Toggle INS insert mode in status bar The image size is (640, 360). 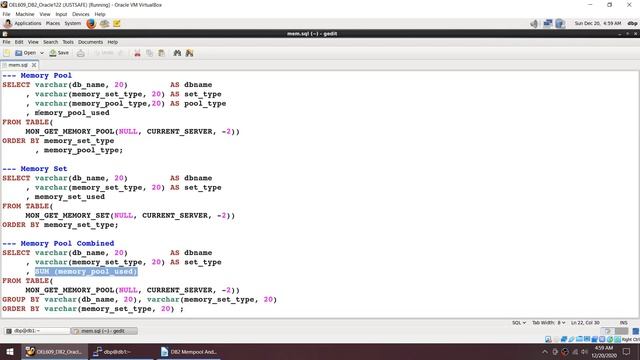[624, 323]
